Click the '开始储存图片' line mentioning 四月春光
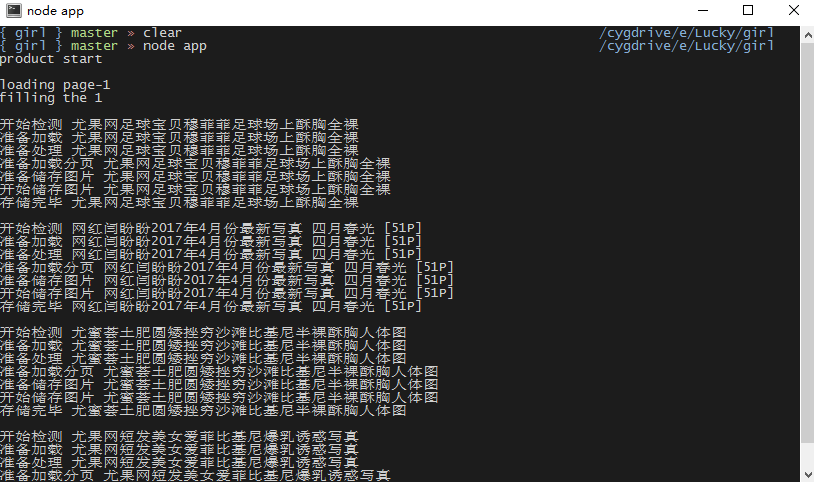814x482 pixels. 227,293
